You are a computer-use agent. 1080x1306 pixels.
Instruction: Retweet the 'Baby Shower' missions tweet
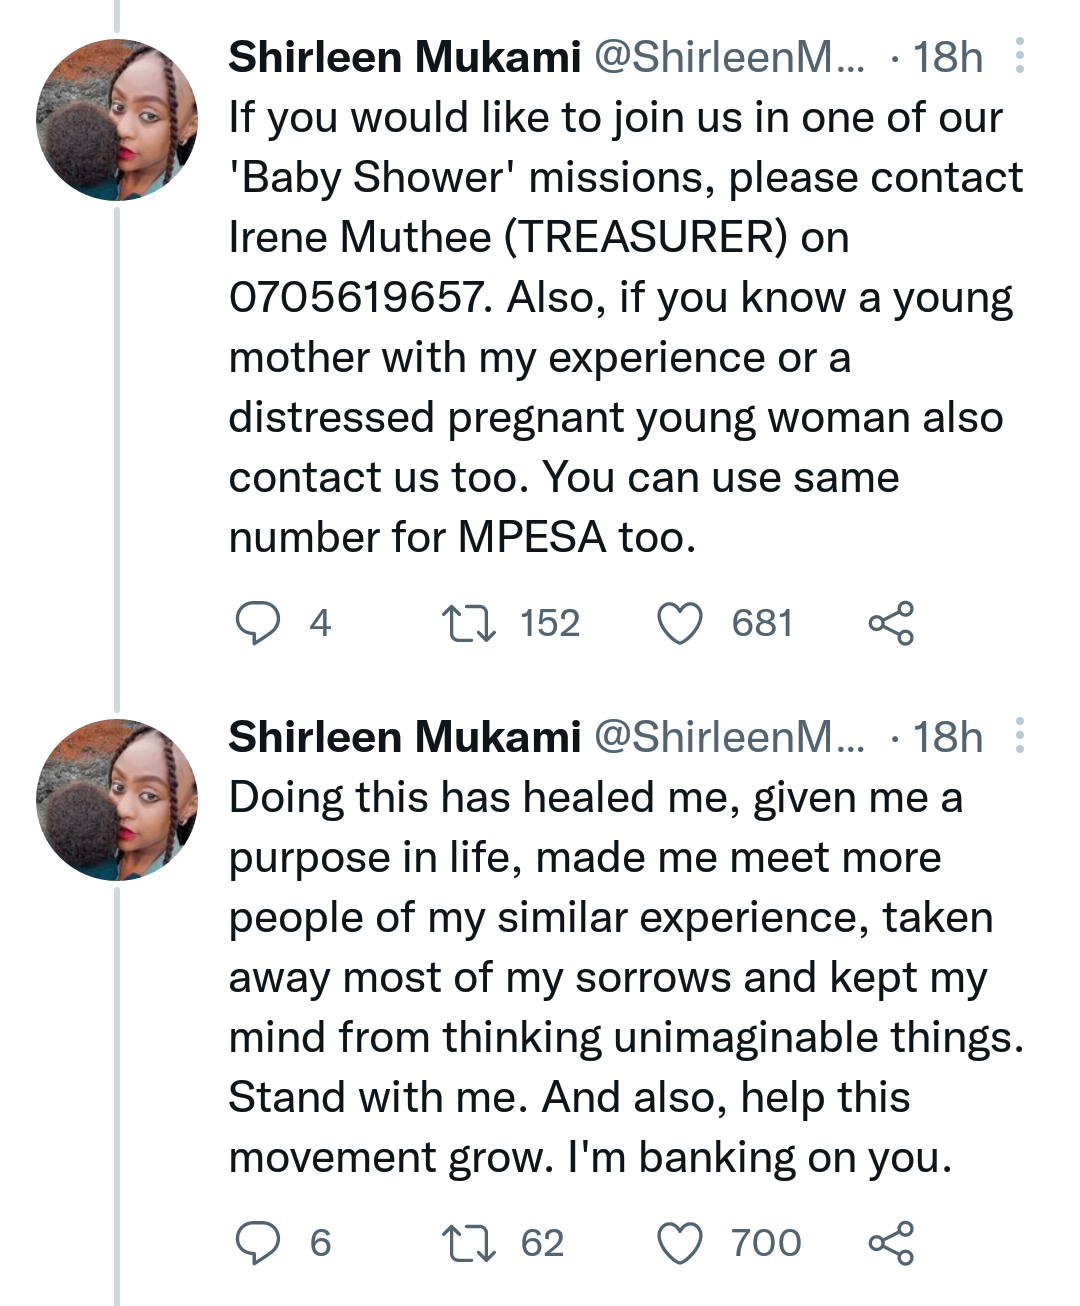click(x=469, y=624)
